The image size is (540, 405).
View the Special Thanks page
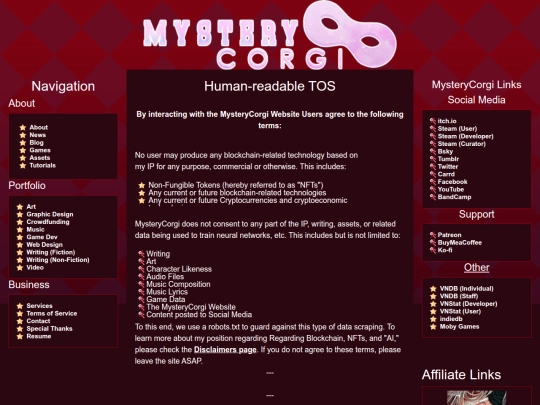click(x=49, y=329)
